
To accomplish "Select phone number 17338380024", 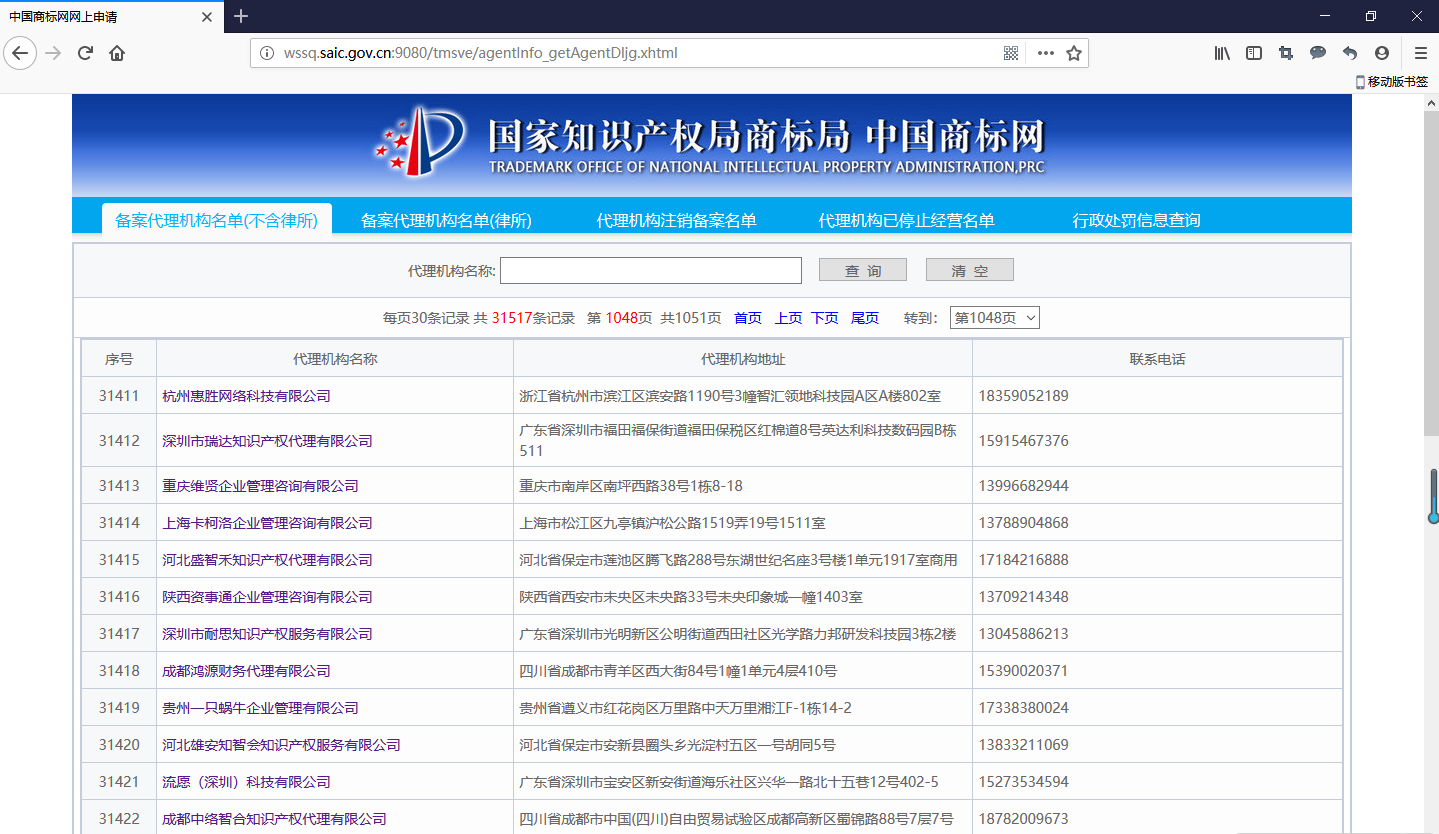I will pos(1024,708).
